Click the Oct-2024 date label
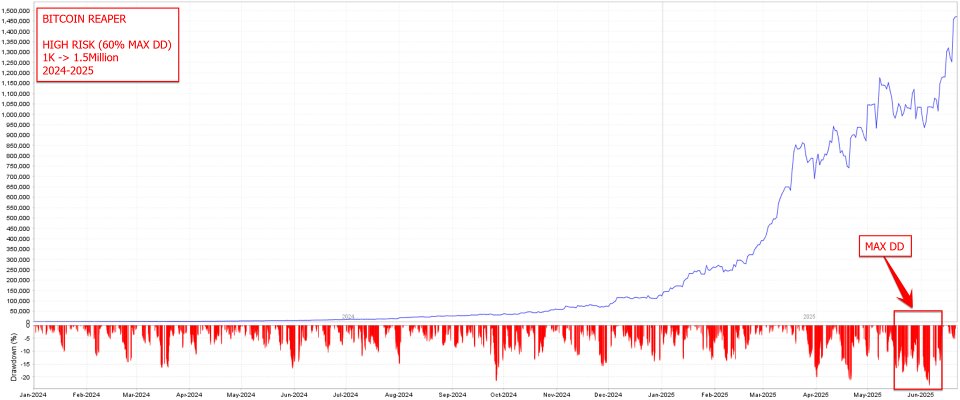 pos(503,394)
